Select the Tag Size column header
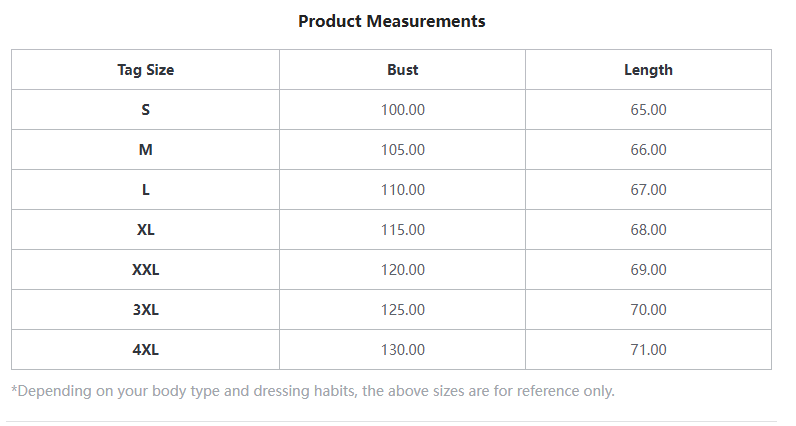The height and width of the screenshot is (426, 796). tap(146, 70)
